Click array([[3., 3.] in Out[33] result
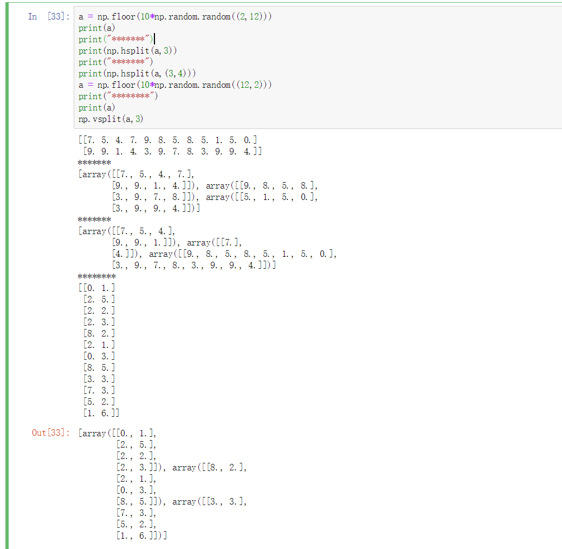The width and height of the screenshot is (562, 549). click(x=209, y=502)
